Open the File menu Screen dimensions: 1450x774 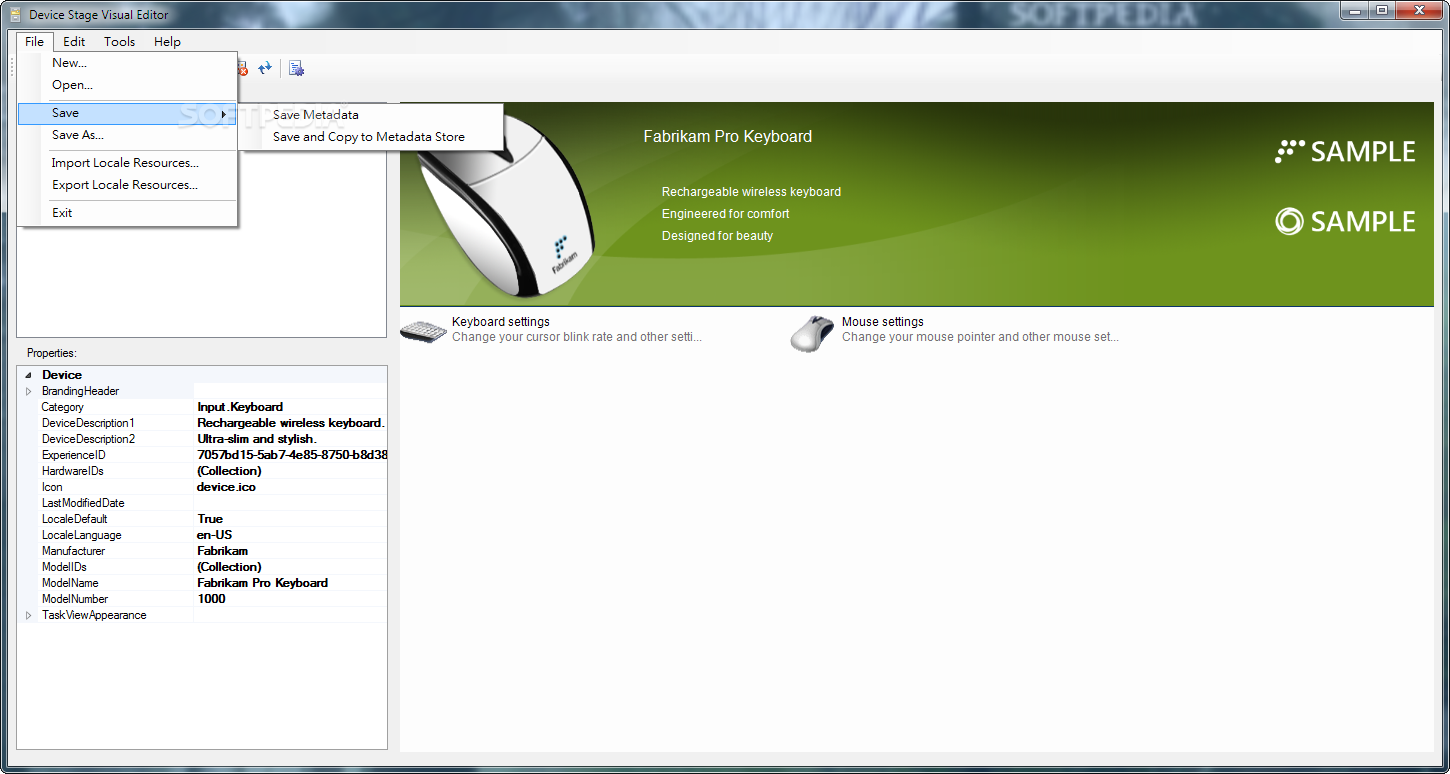click(x=34, y=41)
